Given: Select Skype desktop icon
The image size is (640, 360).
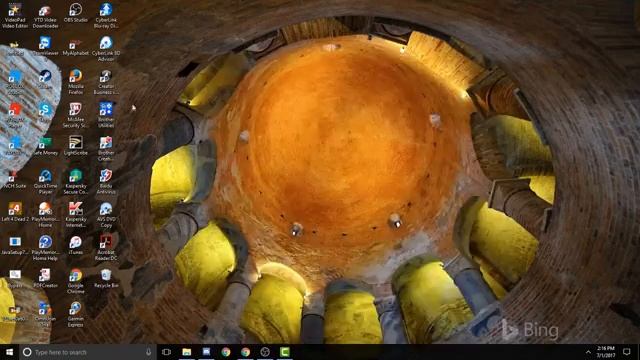Looking at the screenshot, I should click(45, 112).
